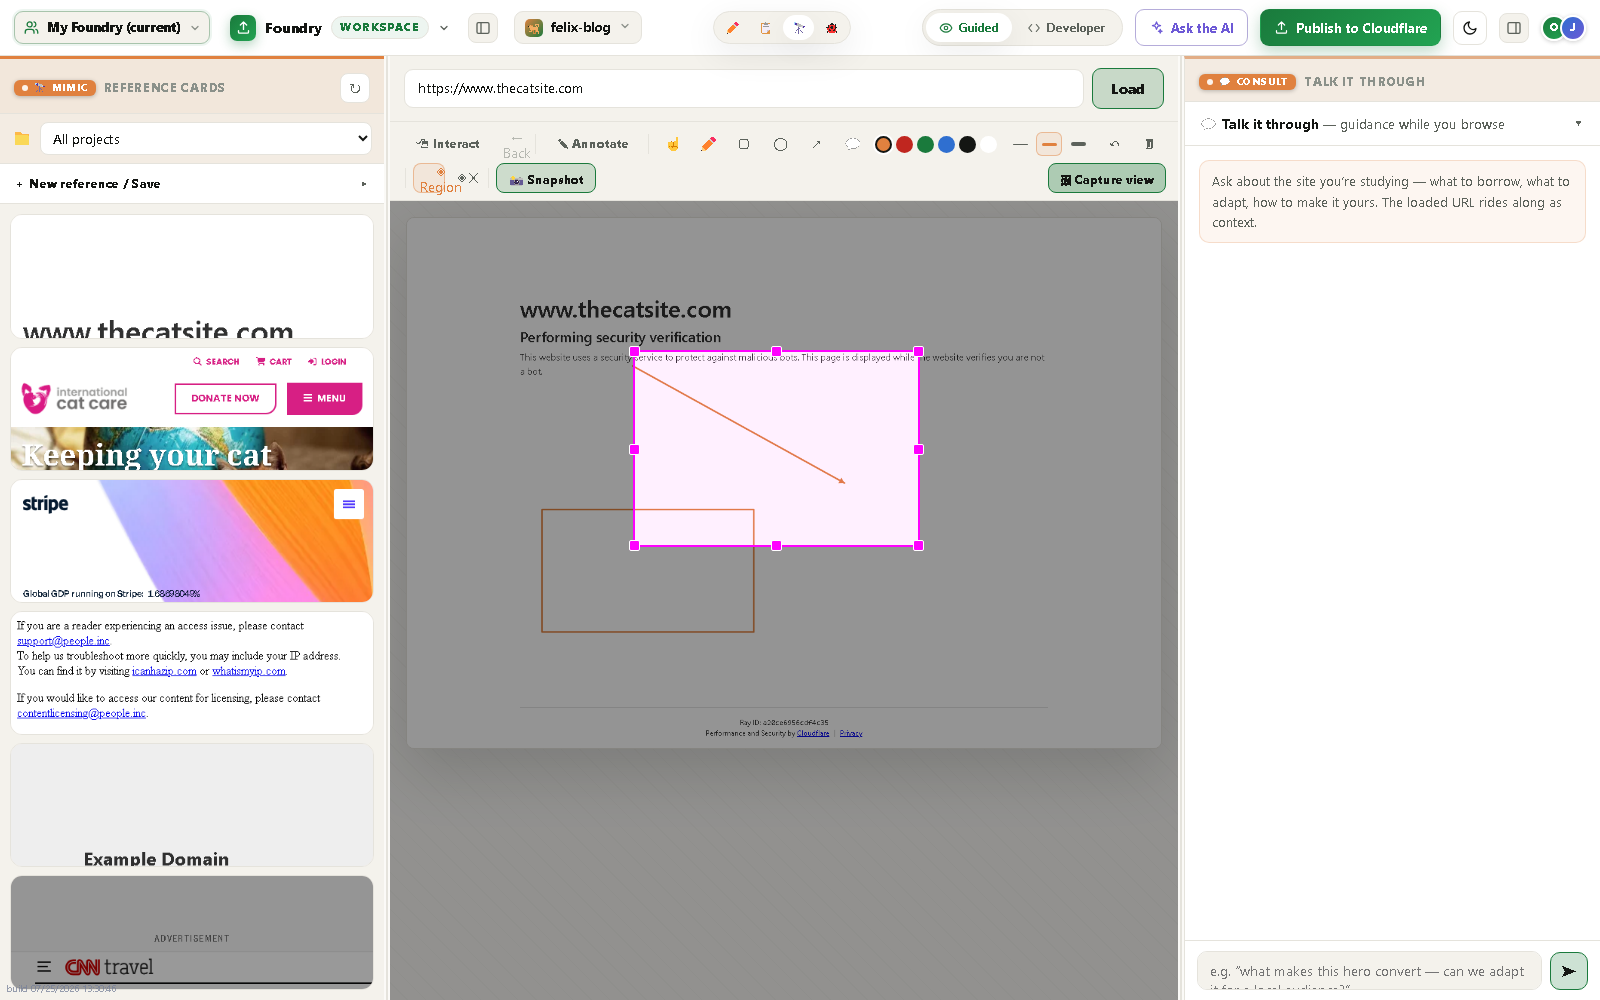Pick the blue annotation color swatch
Image resolution: width=1600 pixels, height=1000 pixels.
click(946, 145)
